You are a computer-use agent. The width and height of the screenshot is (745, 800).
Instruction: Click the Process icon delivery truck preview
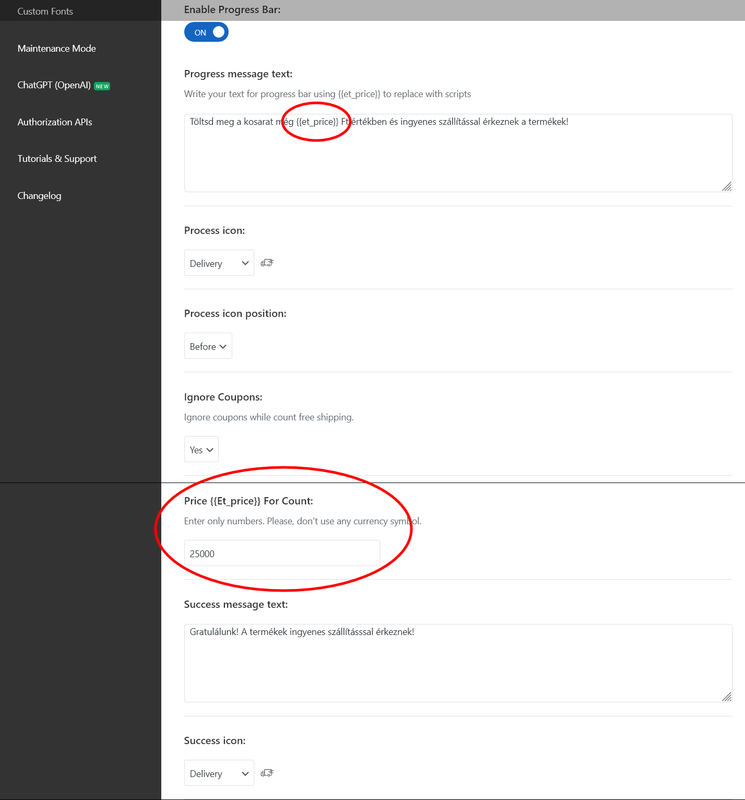[x=267, y=263]
